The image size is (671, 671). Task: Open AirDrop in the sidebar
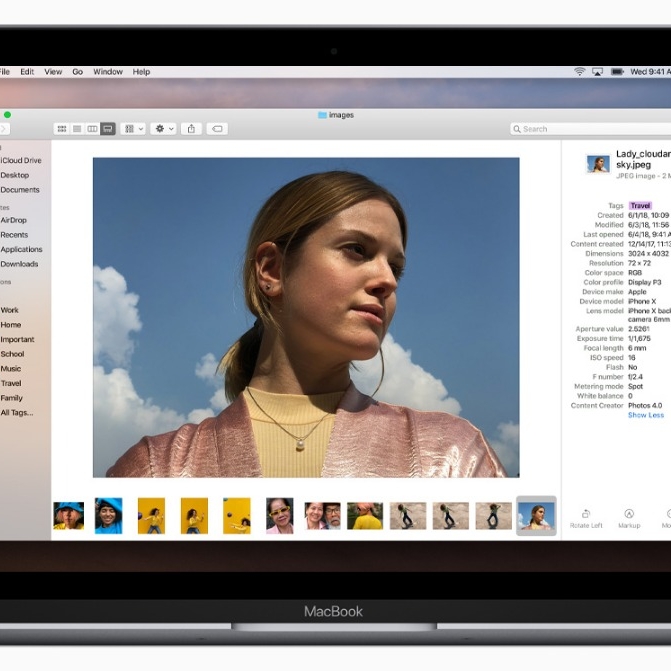tap(13, 220)
